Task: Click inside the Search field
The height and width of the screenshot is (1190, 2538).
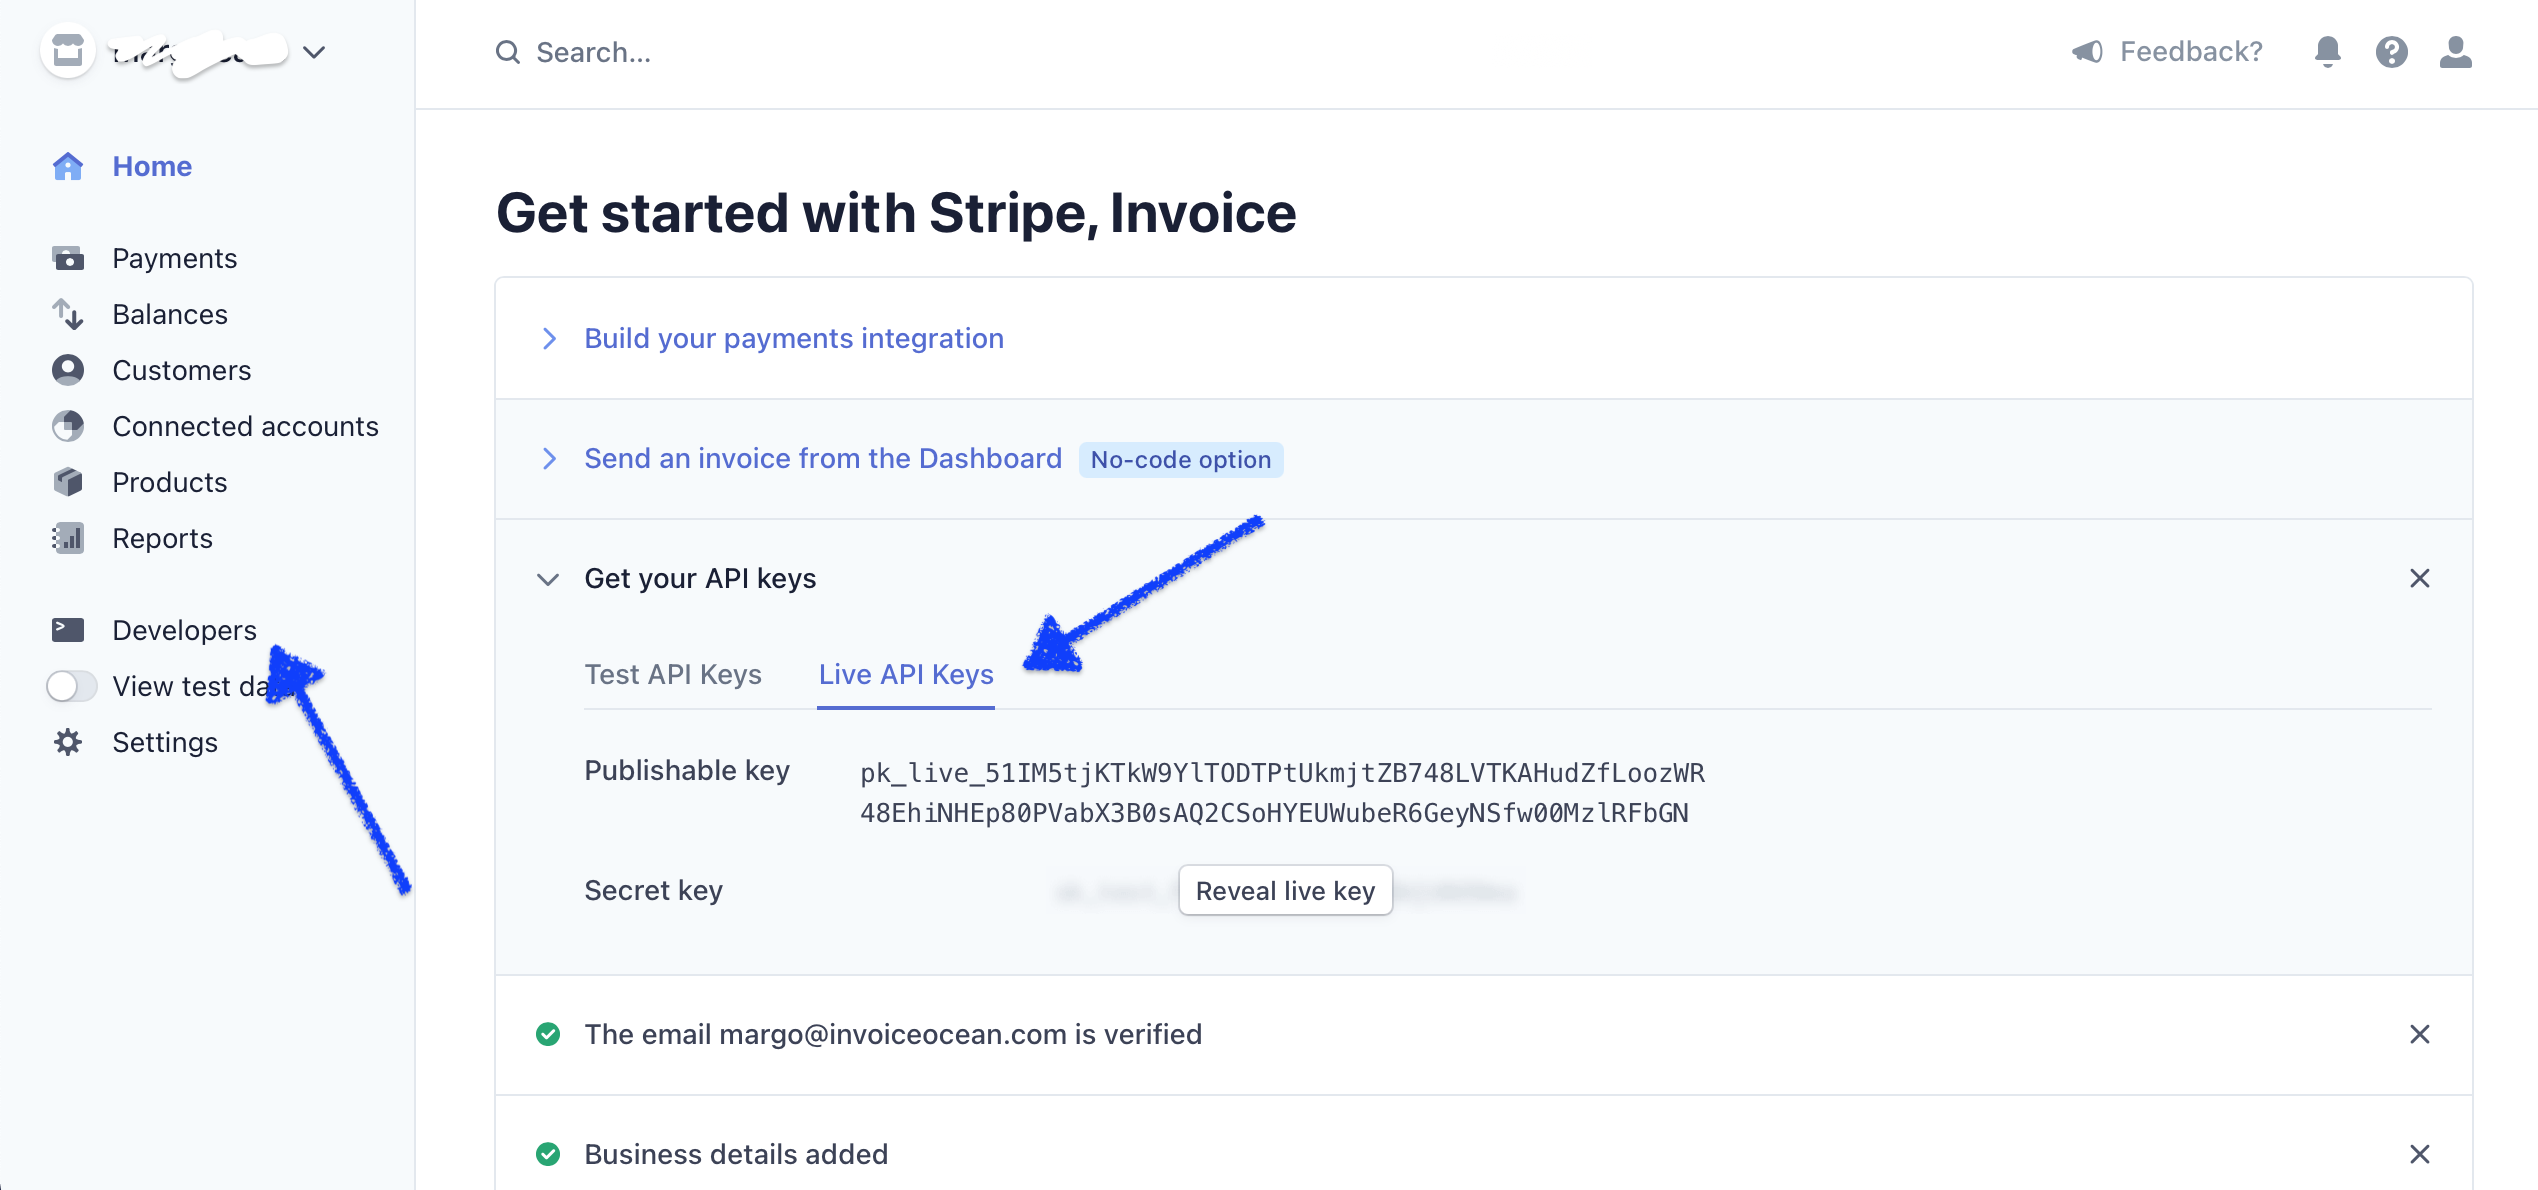Action: [700, 51]
